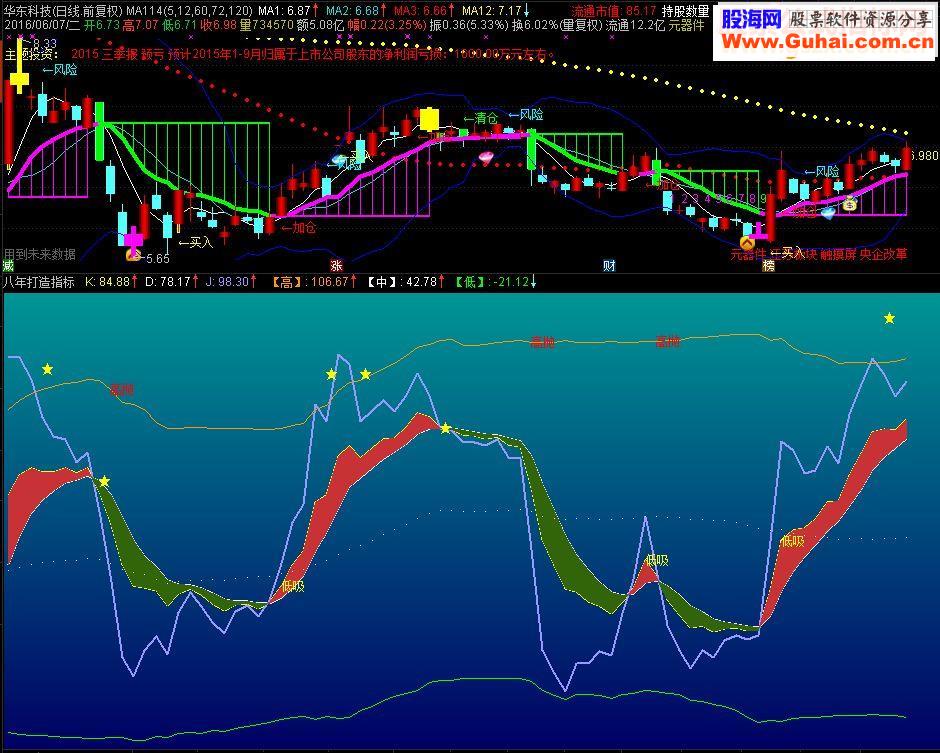Click the leftmost 高抛 label
This screenshot has width=940, height=753.
click(122, 390)
